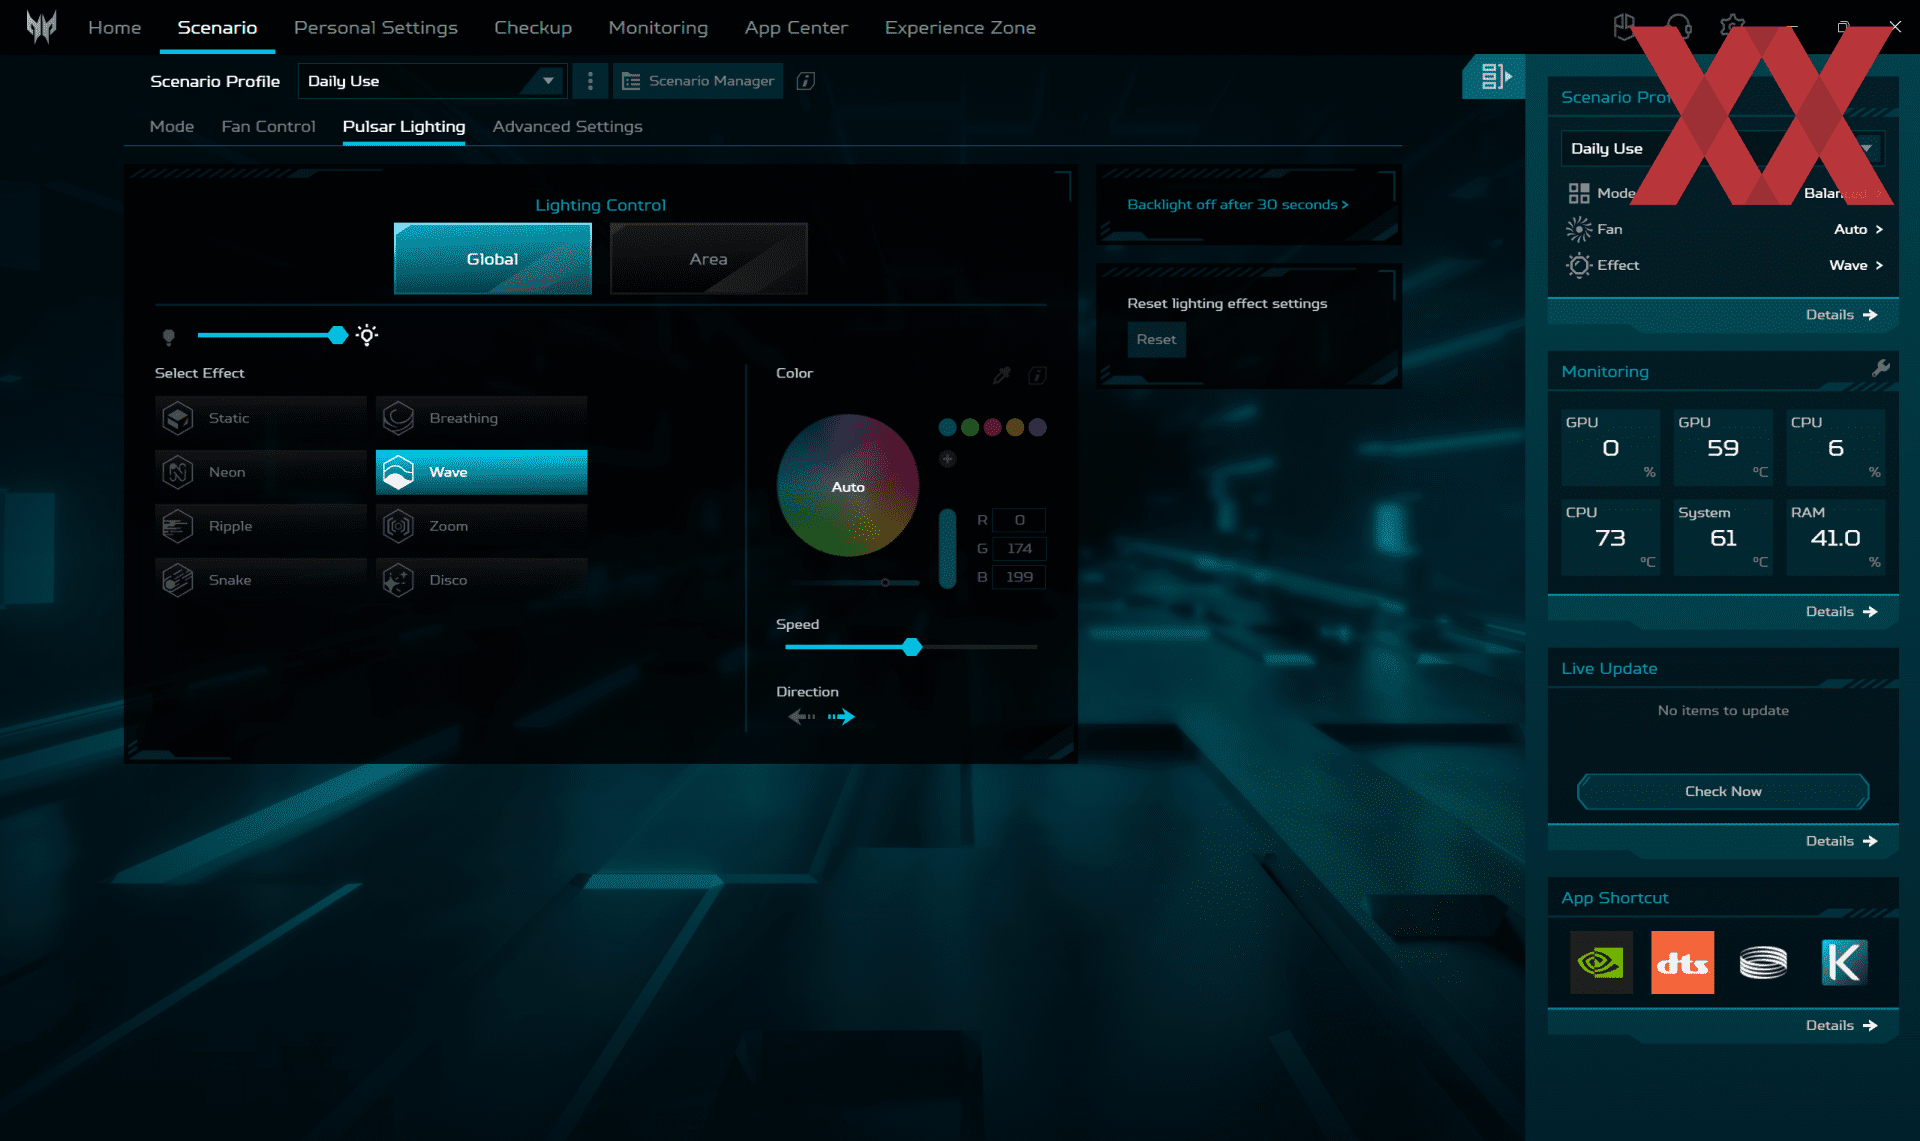1920x1141 pixels.
Task: Collapse the right sidebar panel icon
Action: tap(1495, 76)
